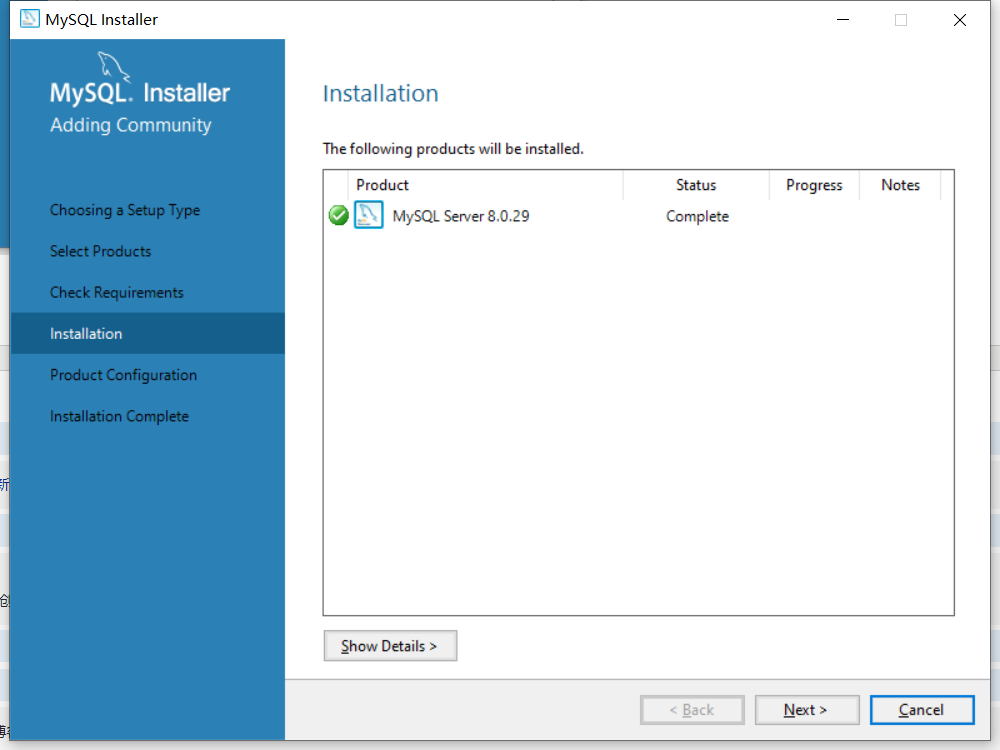Viewport: 1000px width, 750px height.
Task: Click the Status column header
Action: (x=696, y=185)
